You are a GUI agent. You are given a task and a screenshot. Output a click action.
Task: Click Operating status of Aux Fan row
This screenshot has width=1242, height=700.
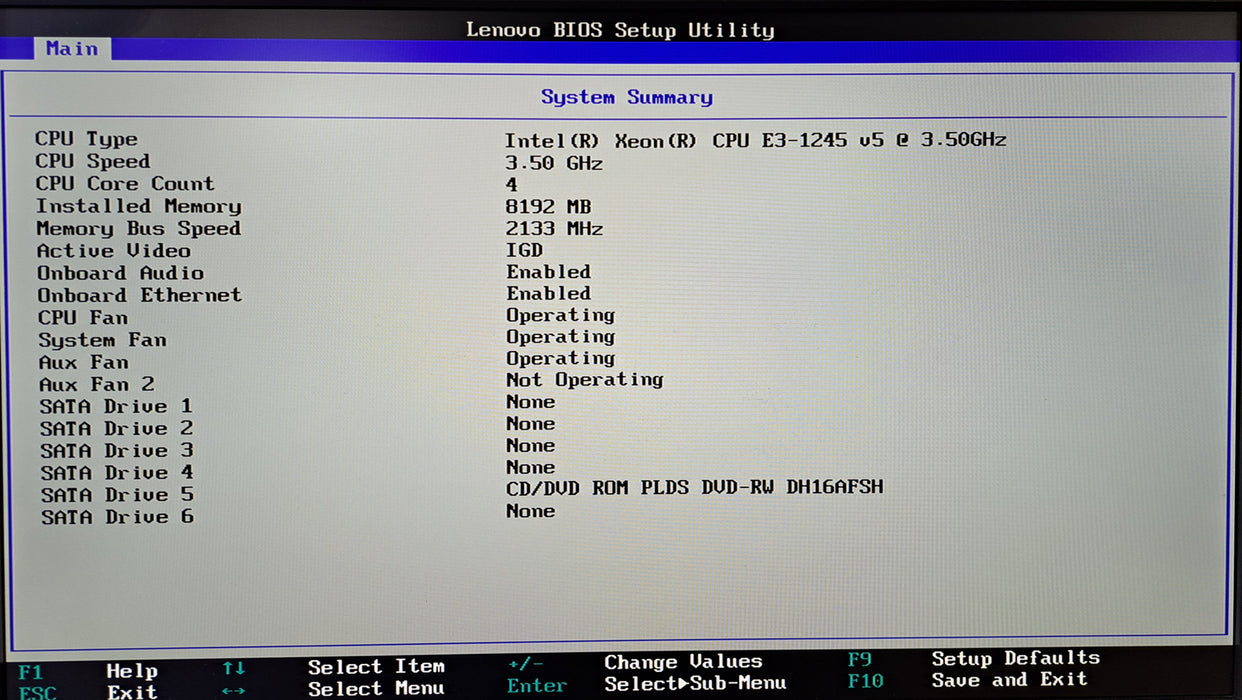tap(560, 358)
